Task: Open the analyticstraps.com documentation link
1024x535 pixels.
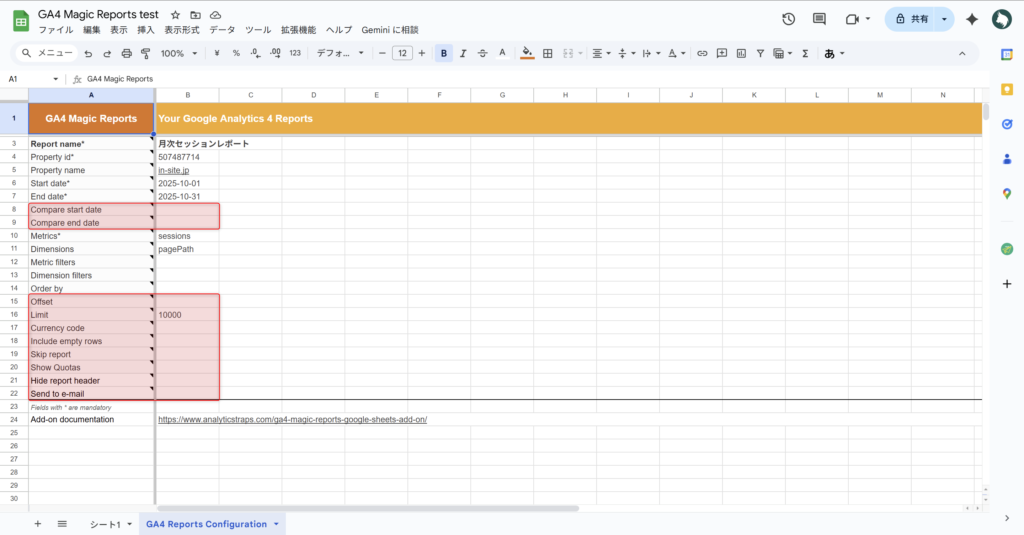Action: coord(292,419)
